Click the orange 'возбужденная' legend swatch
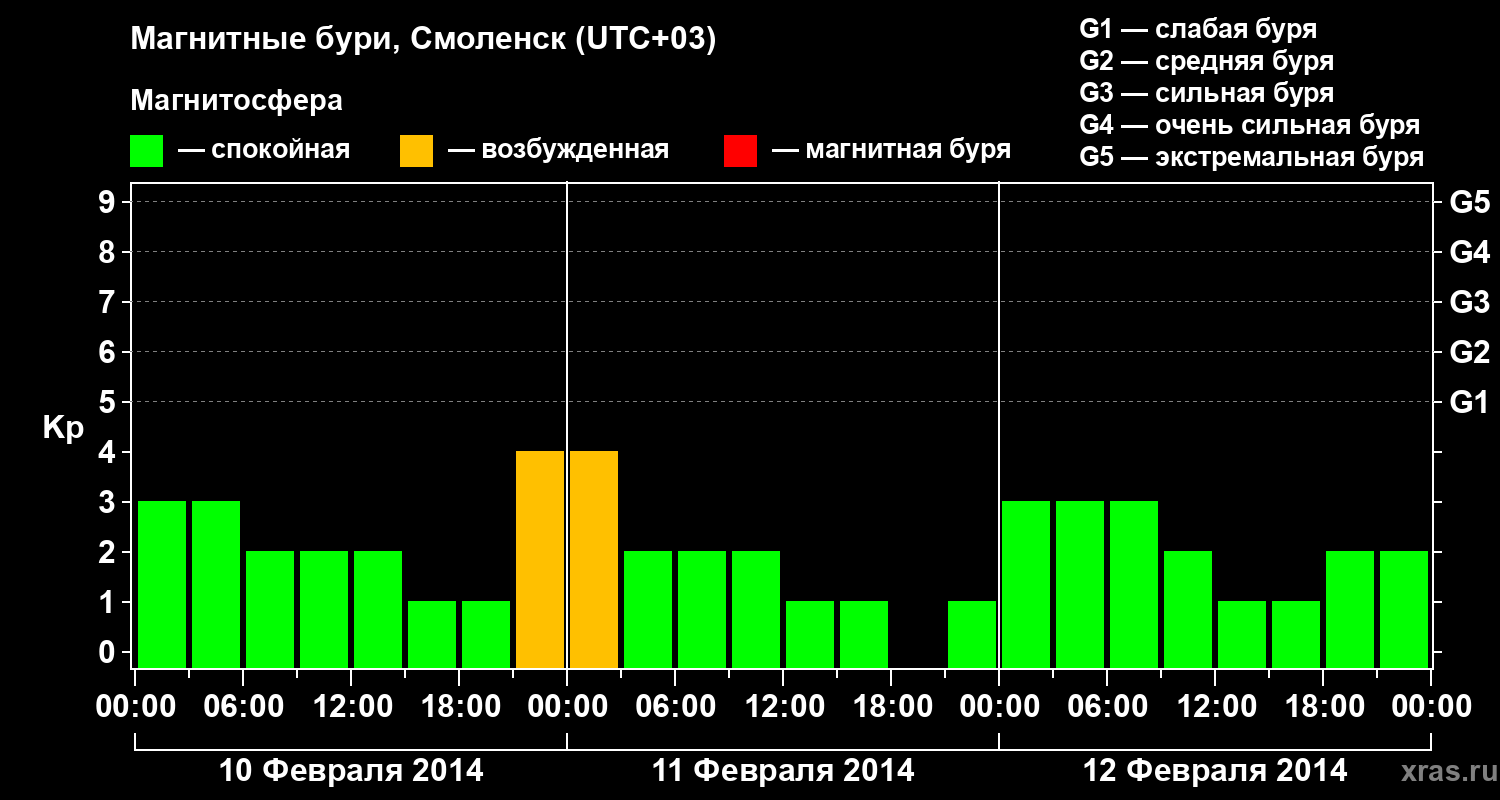This screenshot has height=800, width=1500. pyautogui.click(x=416, y=151)
